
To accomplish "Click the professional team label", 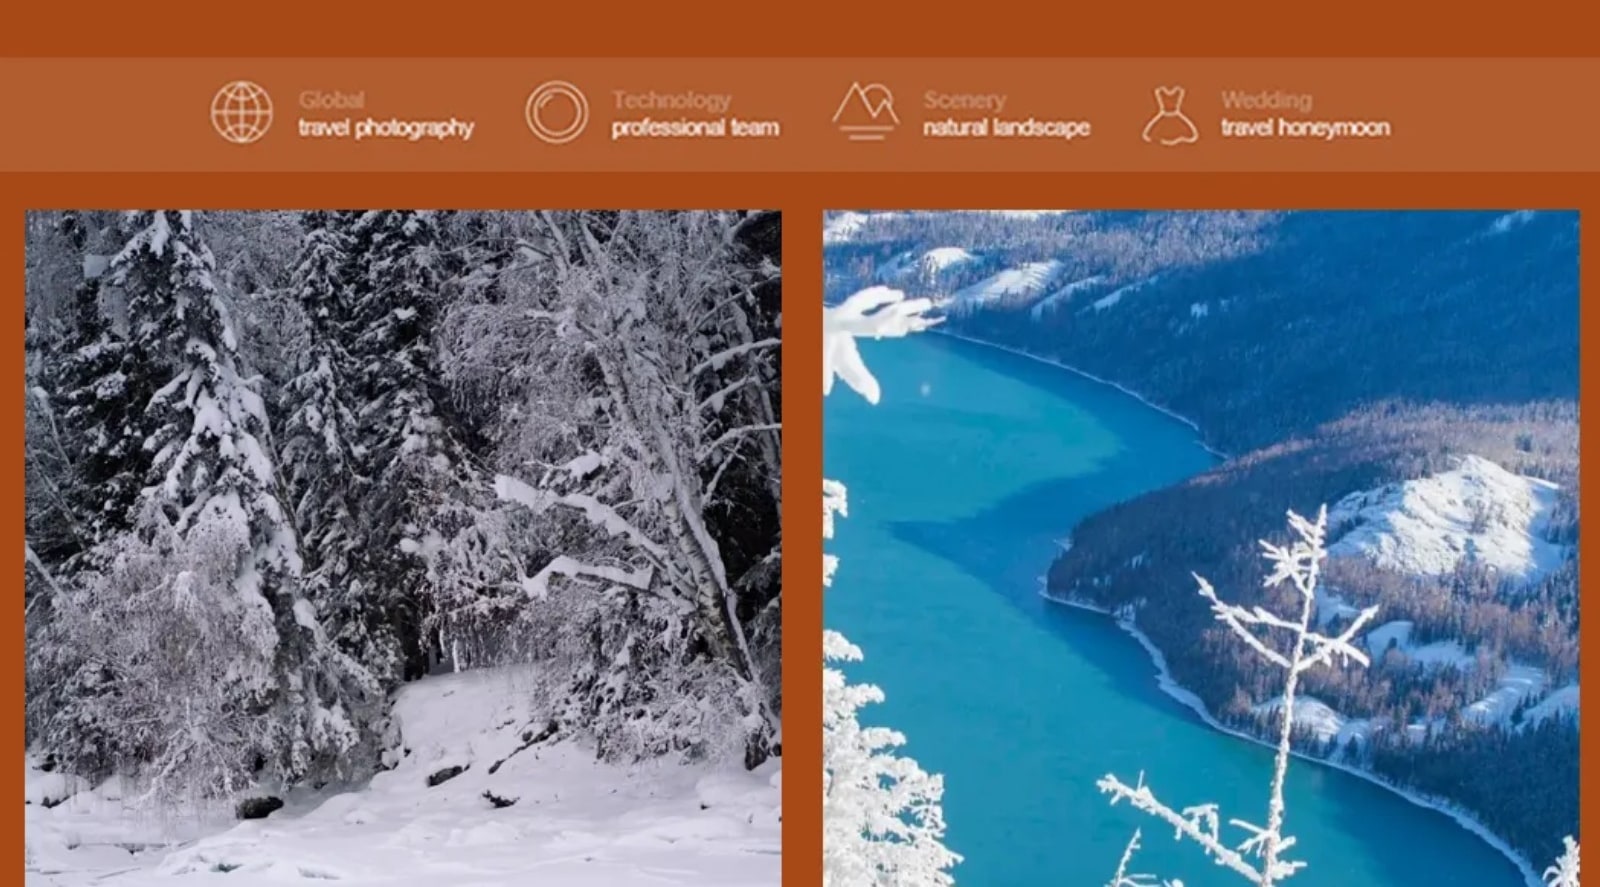I will coord(695,128).
